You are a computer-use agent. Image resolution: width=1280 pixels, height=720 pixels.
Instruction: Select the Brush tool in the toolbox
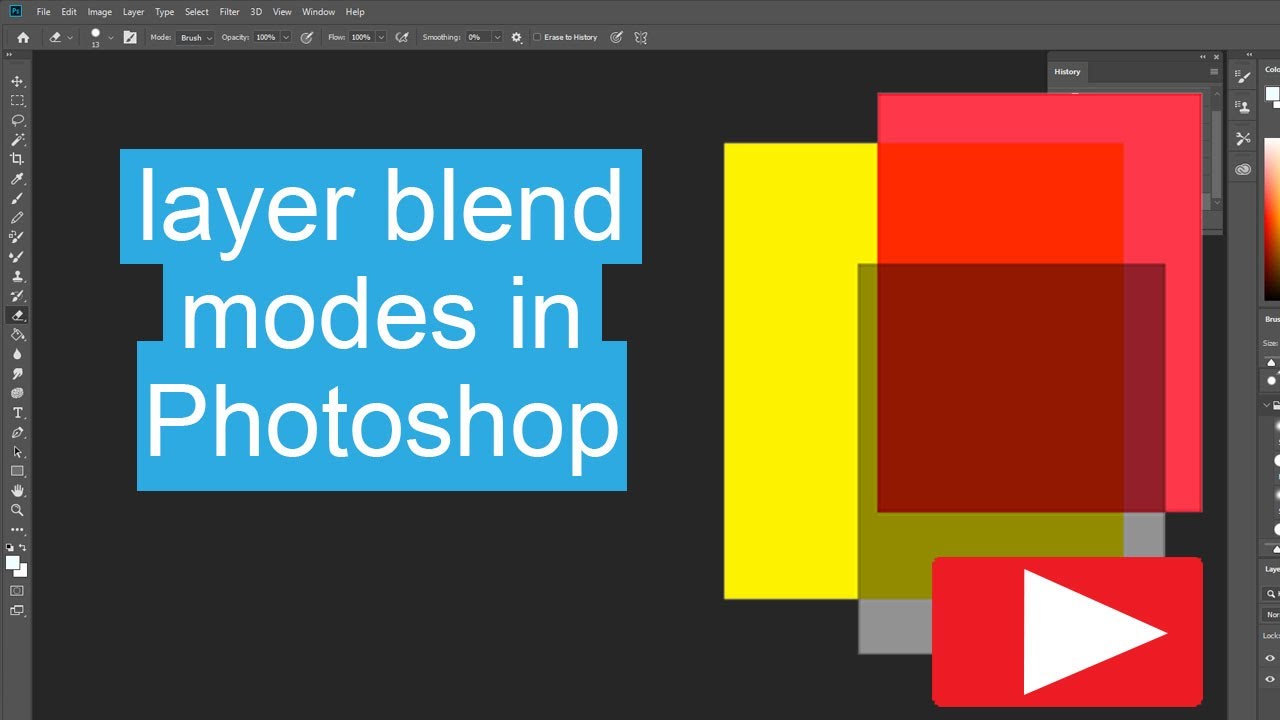pyautogui.click(x=17, y=198)
